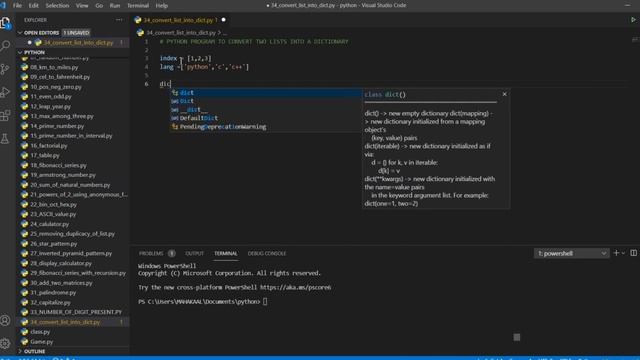Switch to the Output panel tab

tap(194, 253)
